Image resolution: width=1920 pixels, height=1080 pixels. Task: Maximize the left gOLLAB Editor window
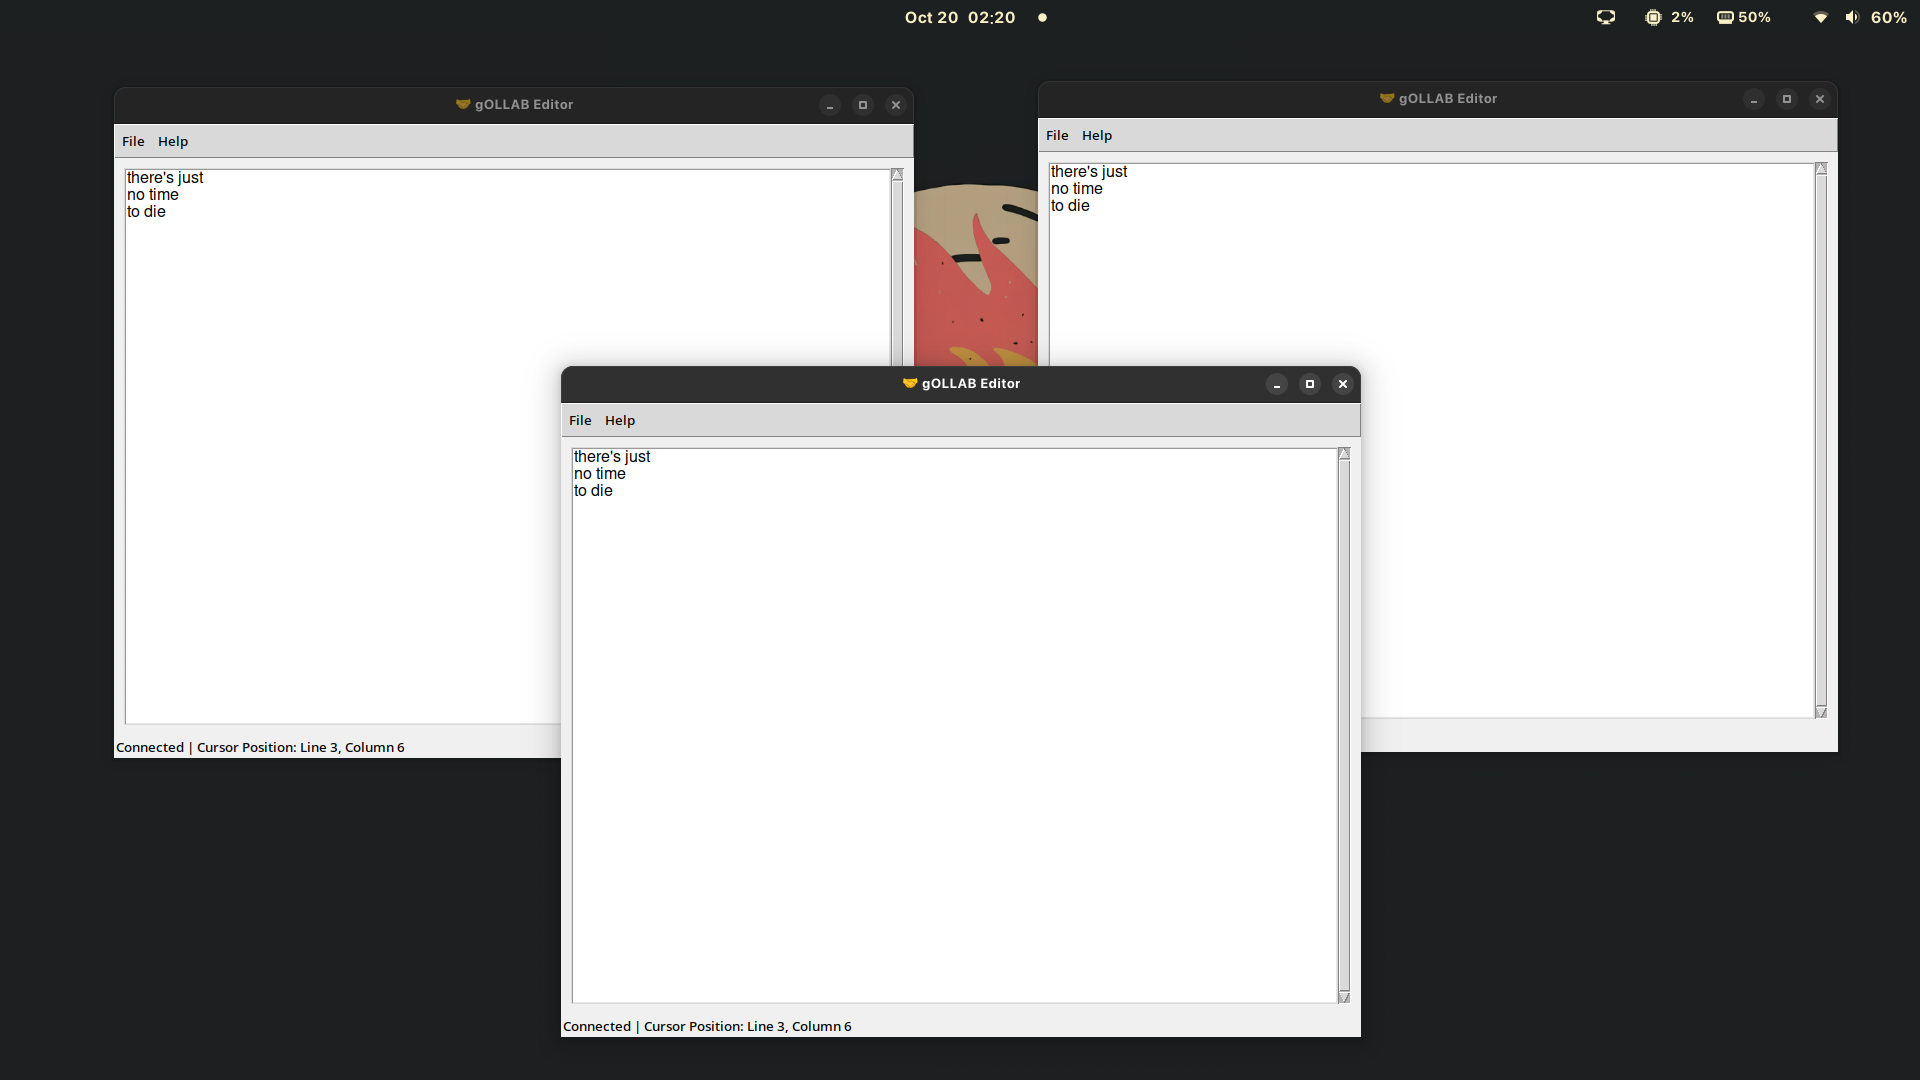(x=863, y=105)
